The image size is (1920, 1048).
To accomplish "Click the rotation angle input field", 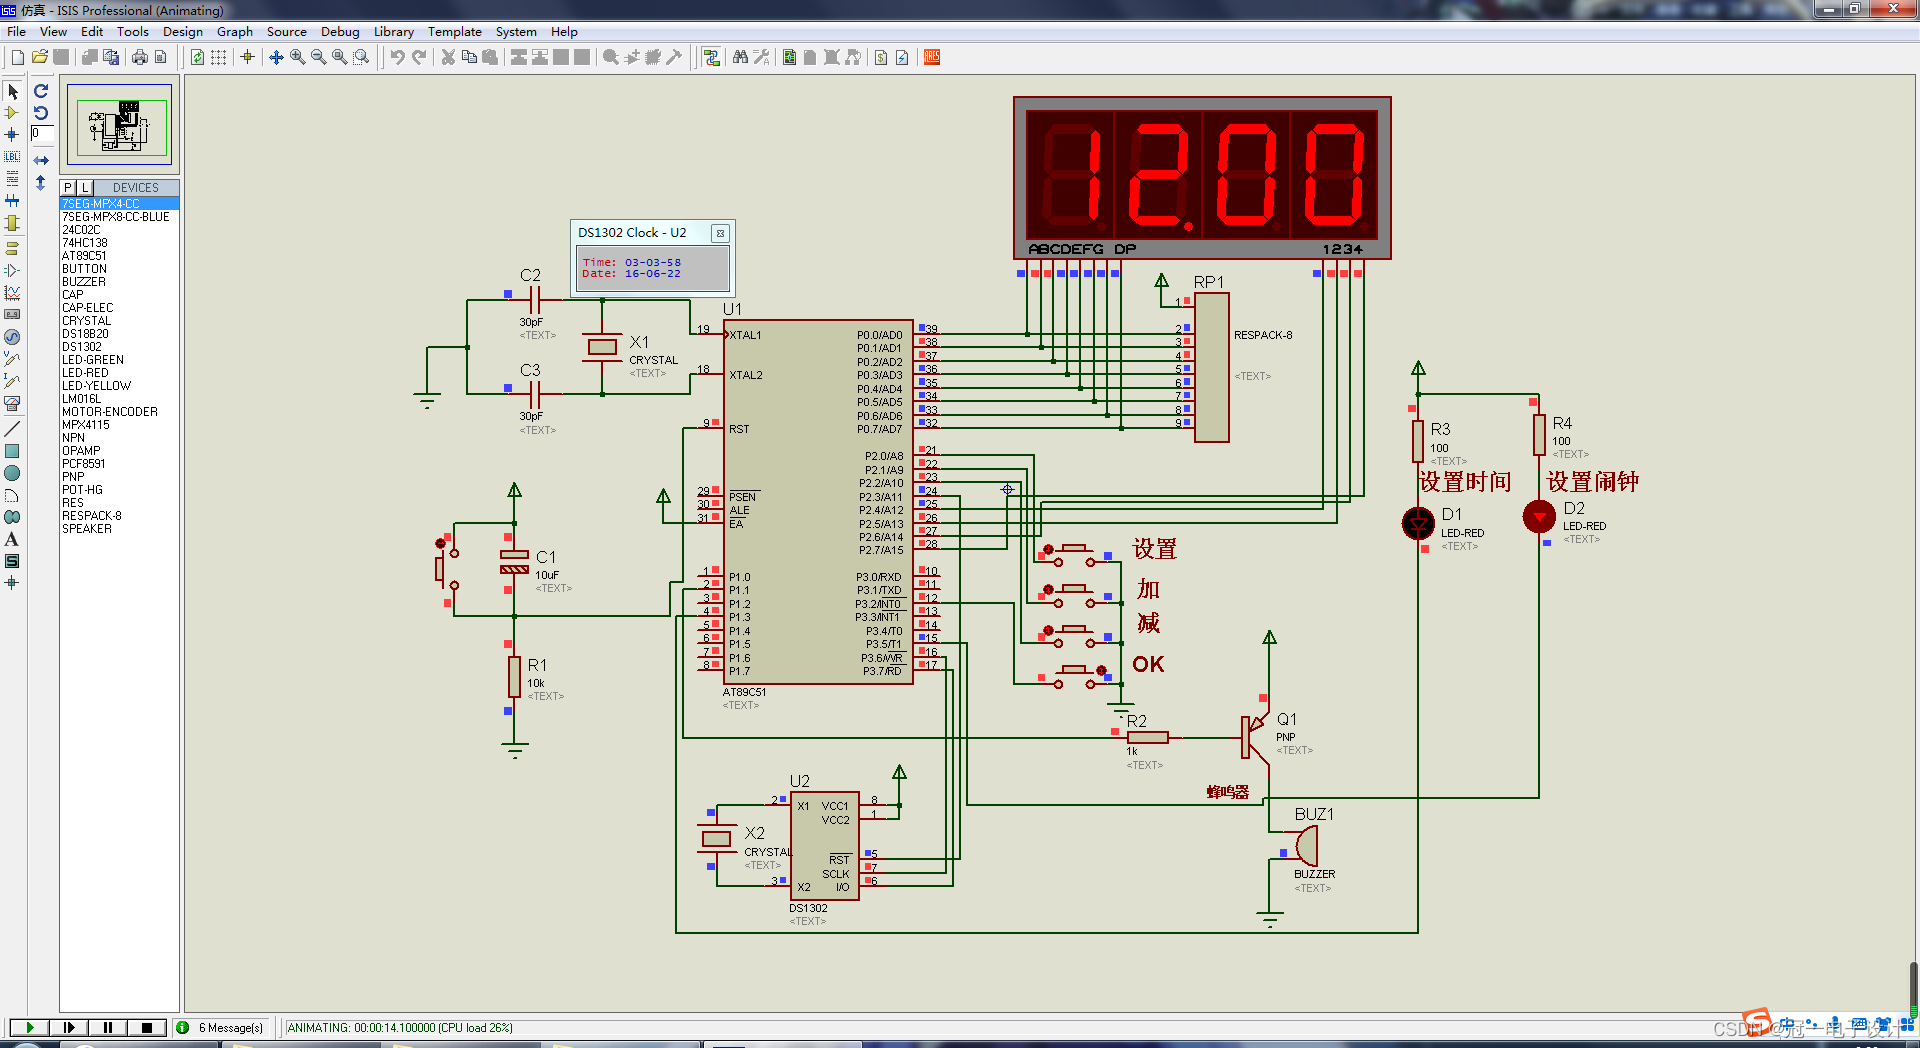I will [x=42, y=133].
